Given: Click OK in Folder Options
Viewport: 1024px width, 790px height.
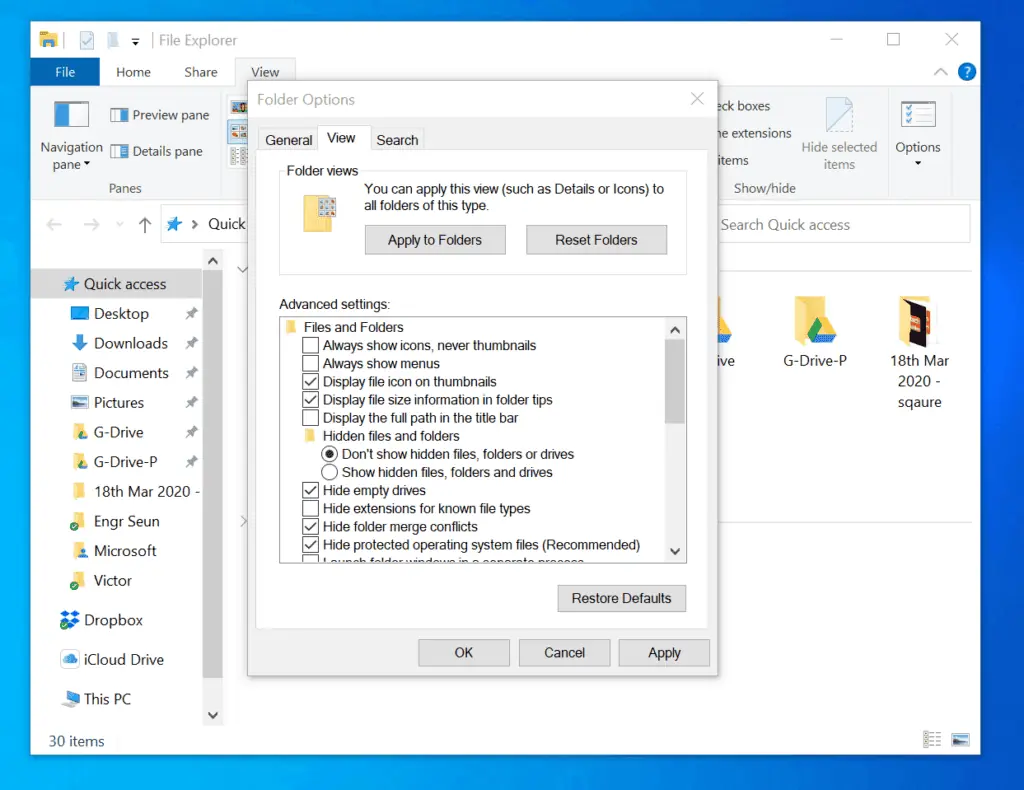Looking at the screenshot, I should click(464, 653).
